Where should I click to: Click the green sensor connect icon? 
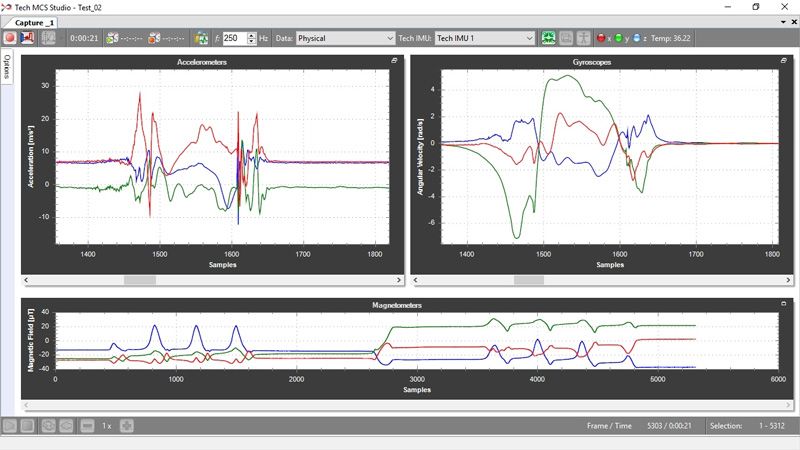pos(549,38)
